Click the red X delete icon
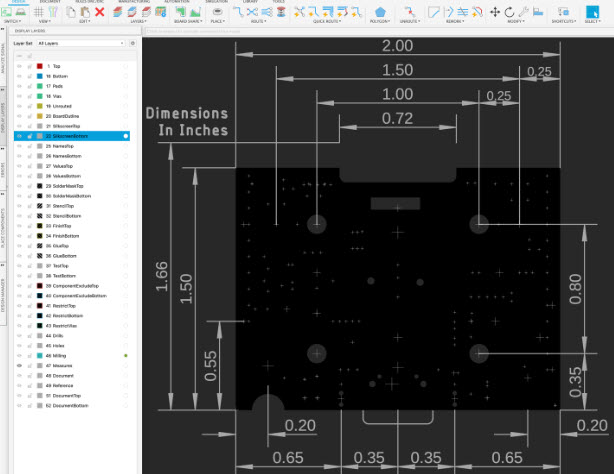 (100, 12)
